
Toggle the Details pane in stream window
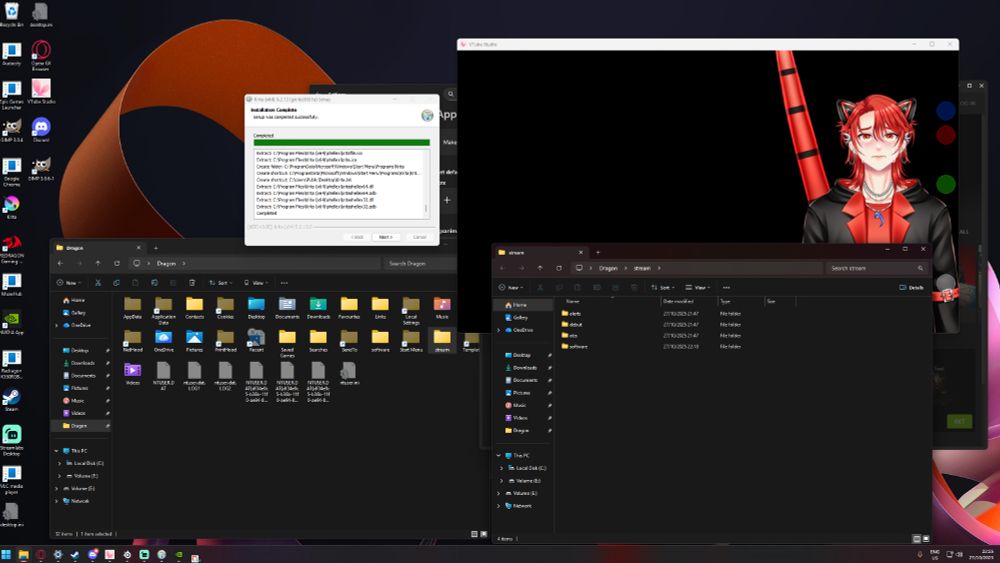point(911,288)
